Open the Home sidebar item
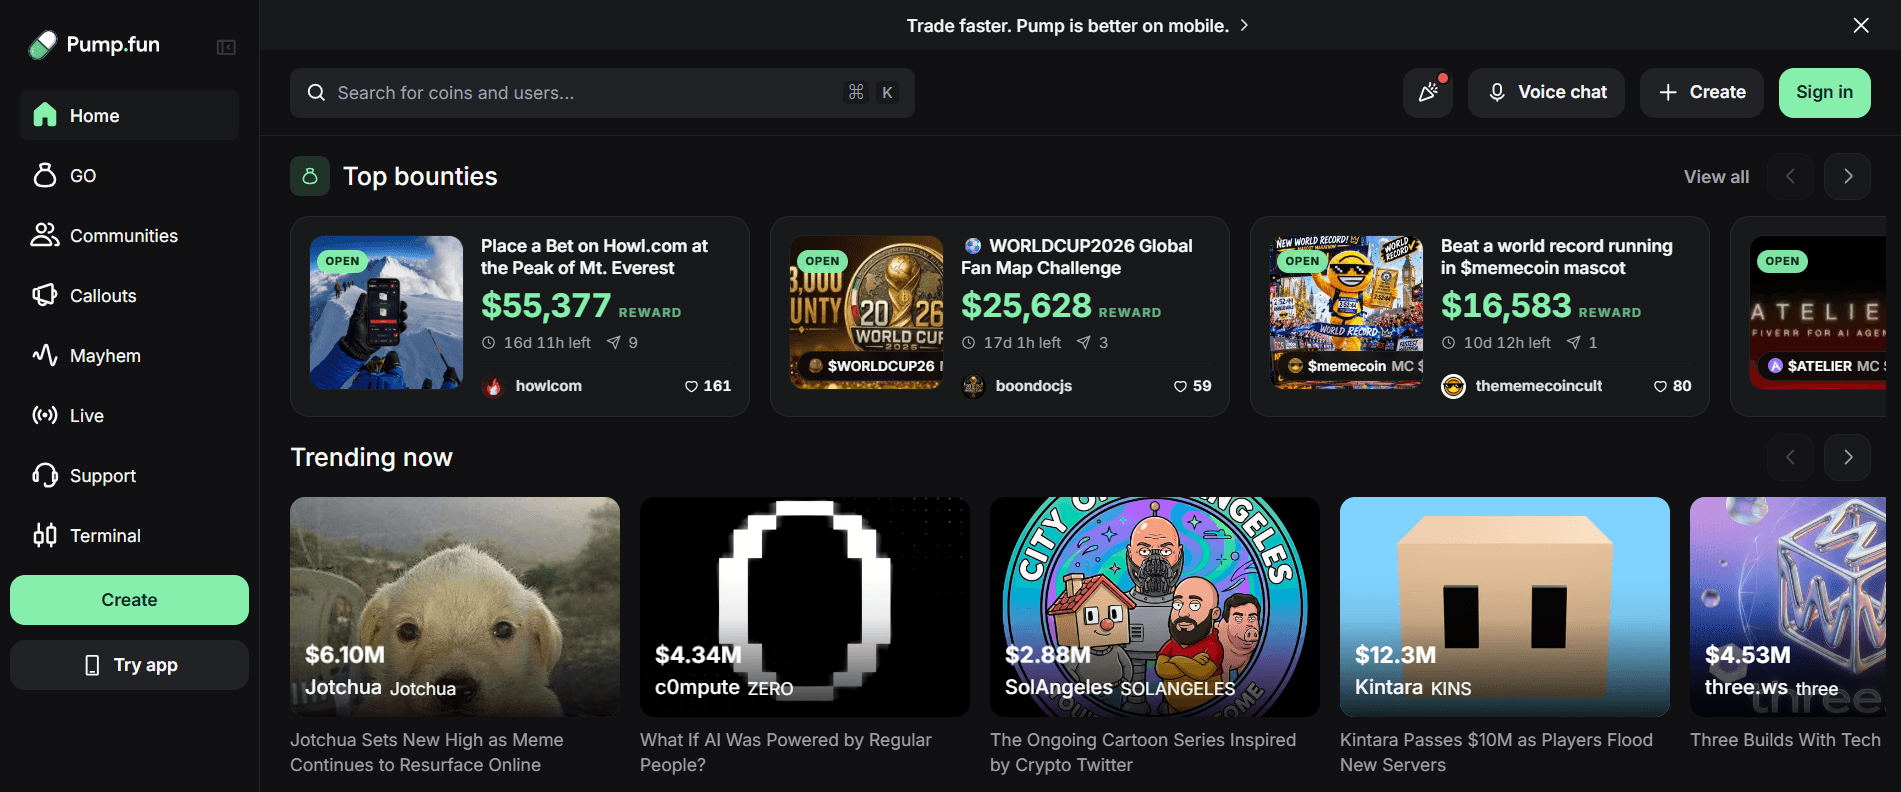This screenshot has height=792, width=1901. (x=129, y=115)
